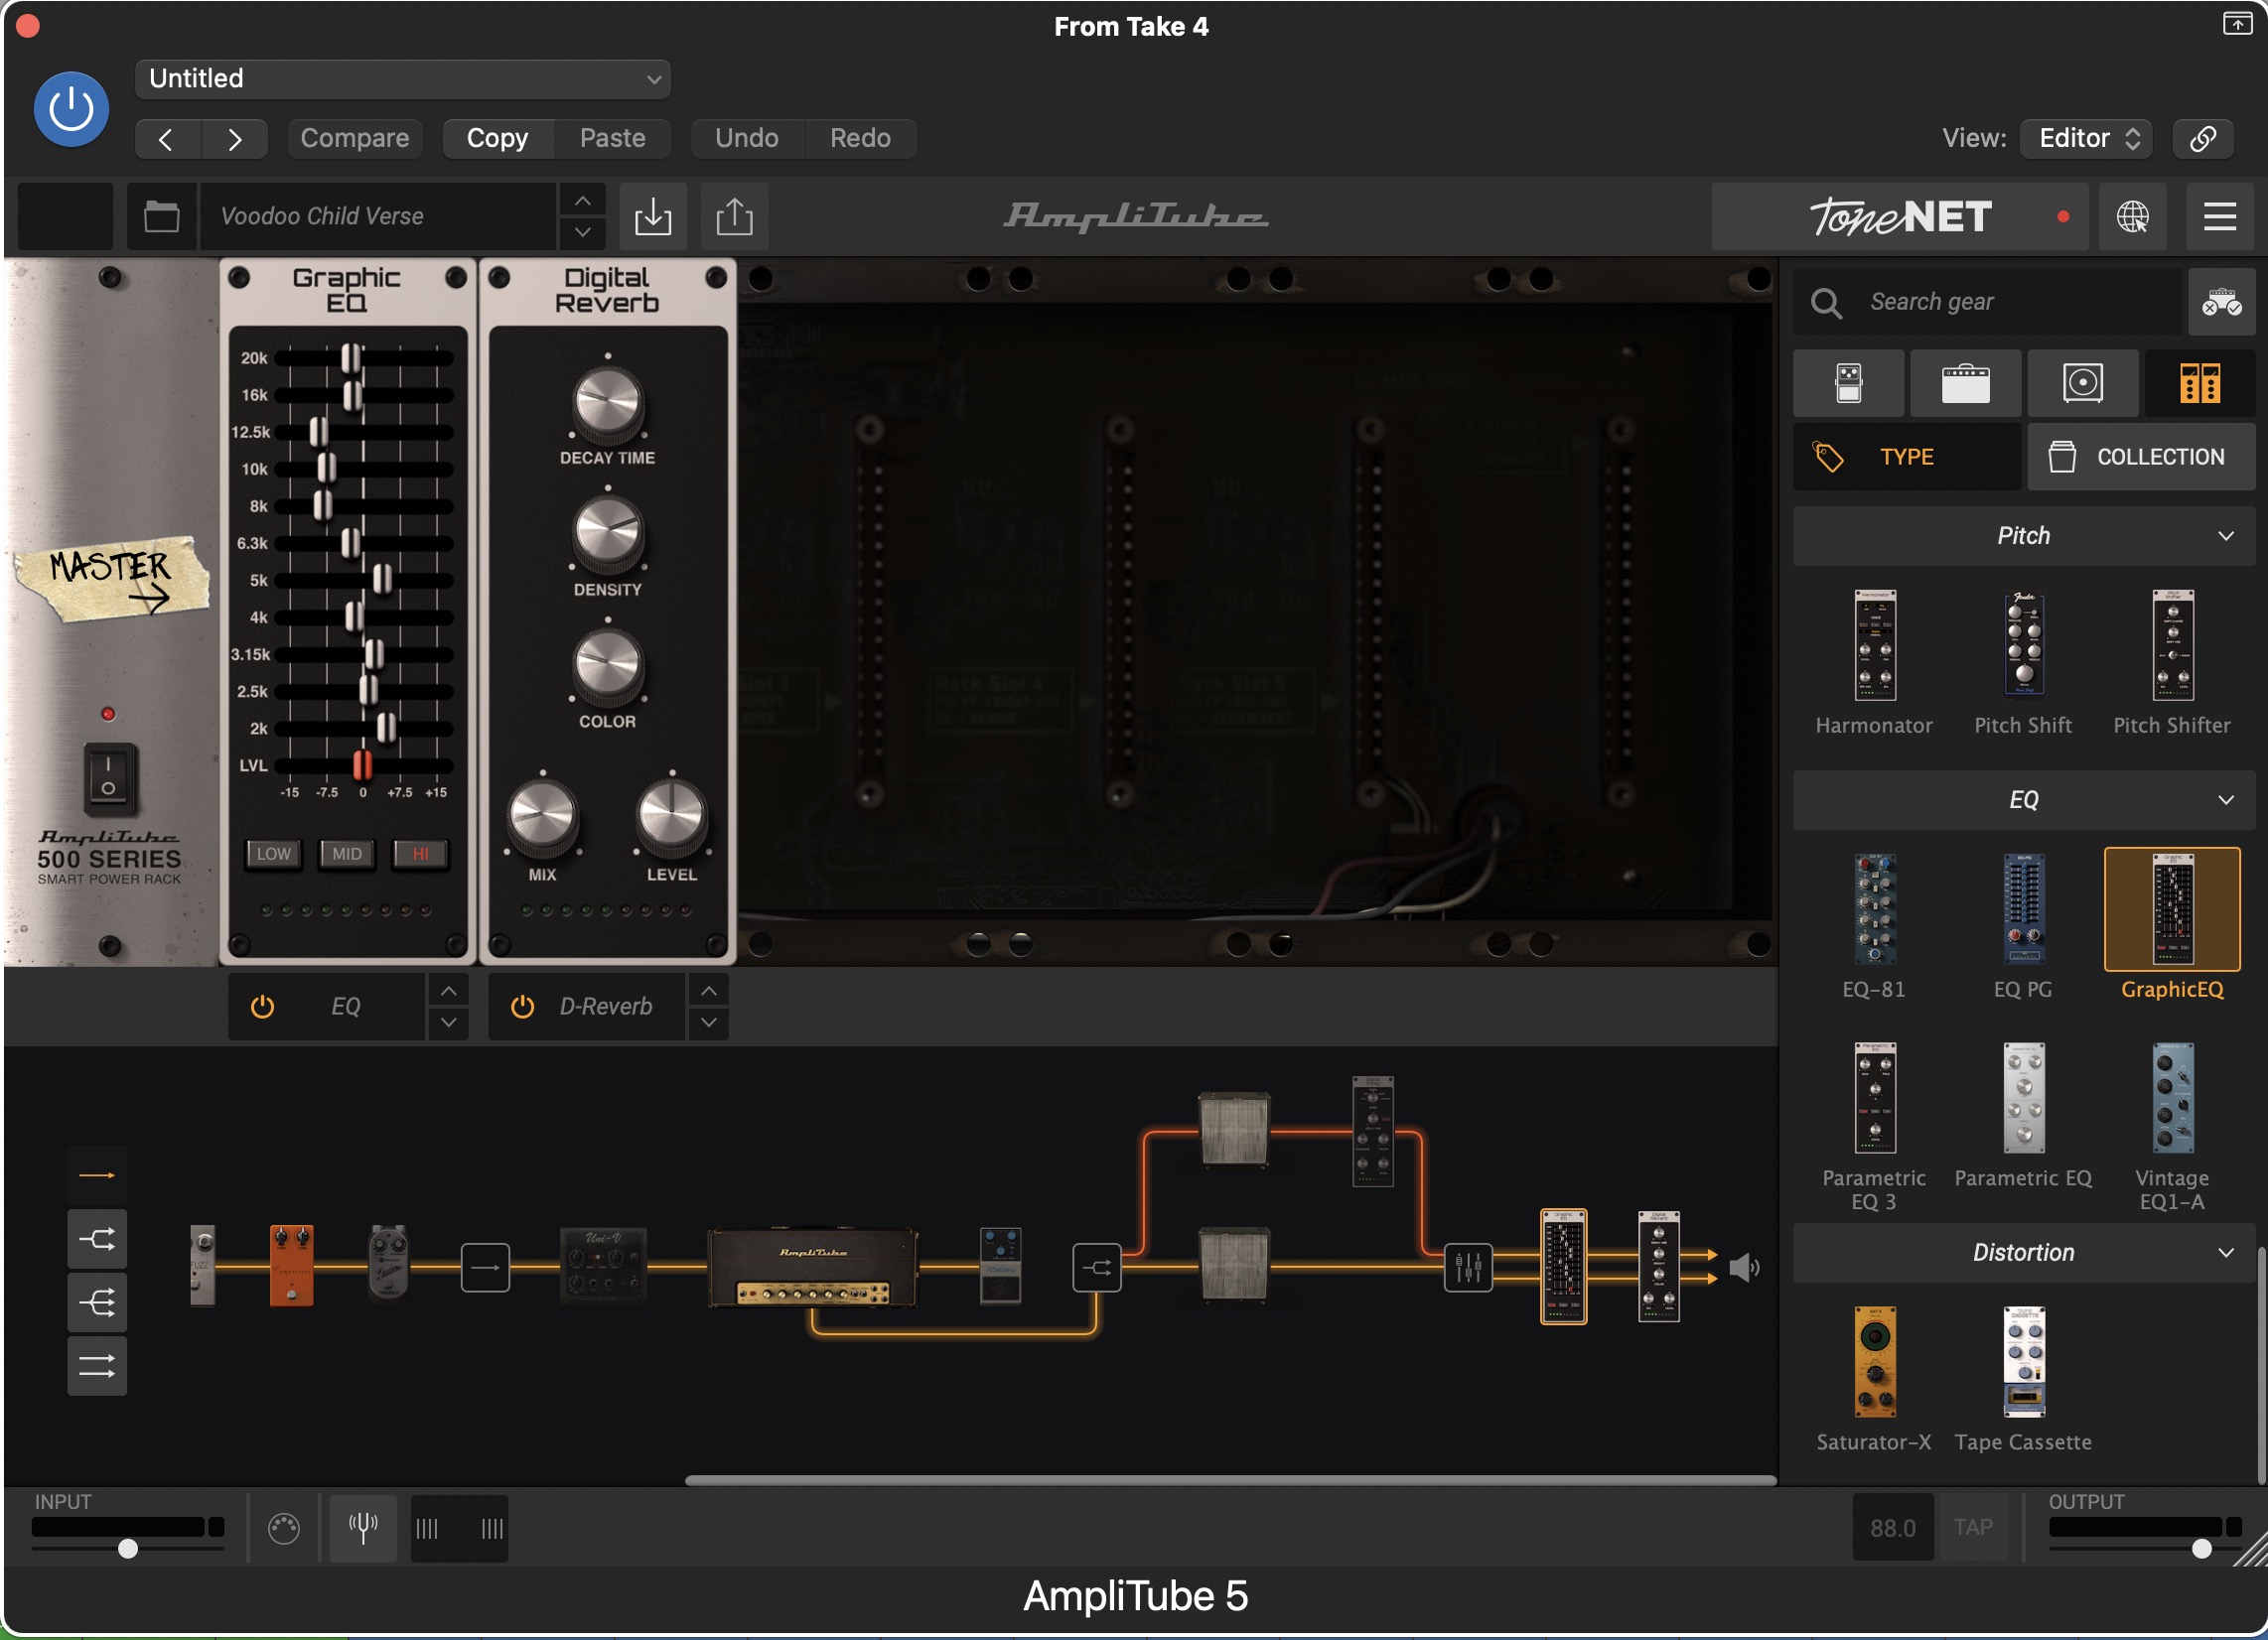Click the ToneNET globe icon
2268x1640 pixels.
coord(2132,216)
